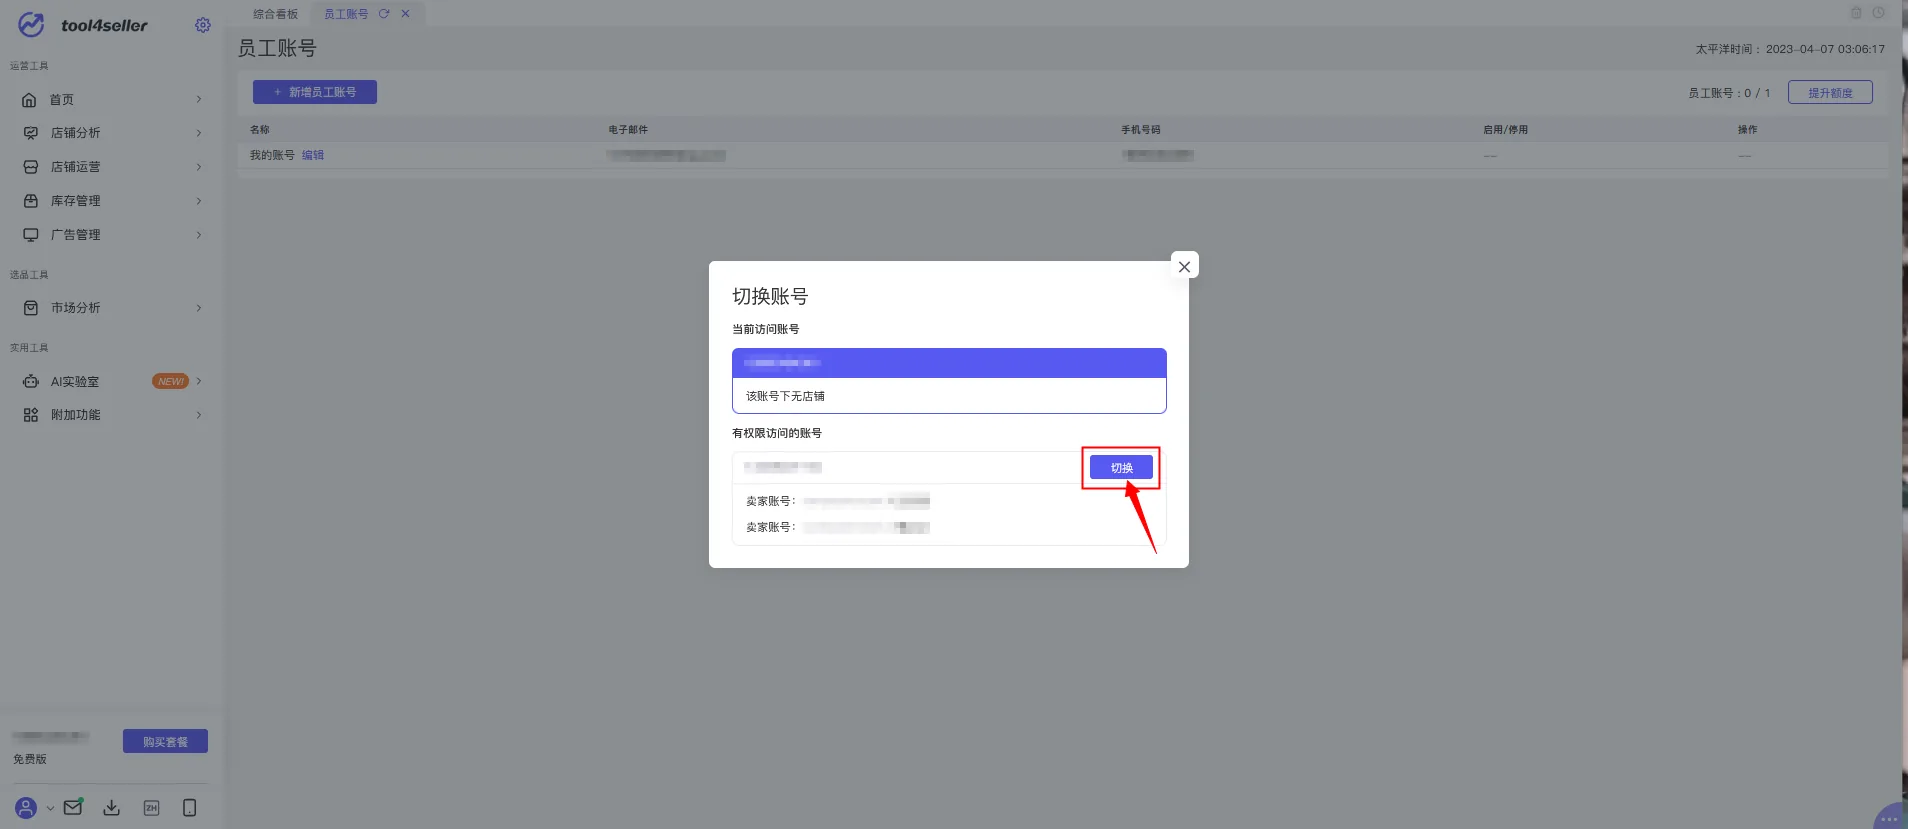Click the user avatar icon at bottom left
The width and height of the screenshot is (1908, 829).
pos(26,808)
